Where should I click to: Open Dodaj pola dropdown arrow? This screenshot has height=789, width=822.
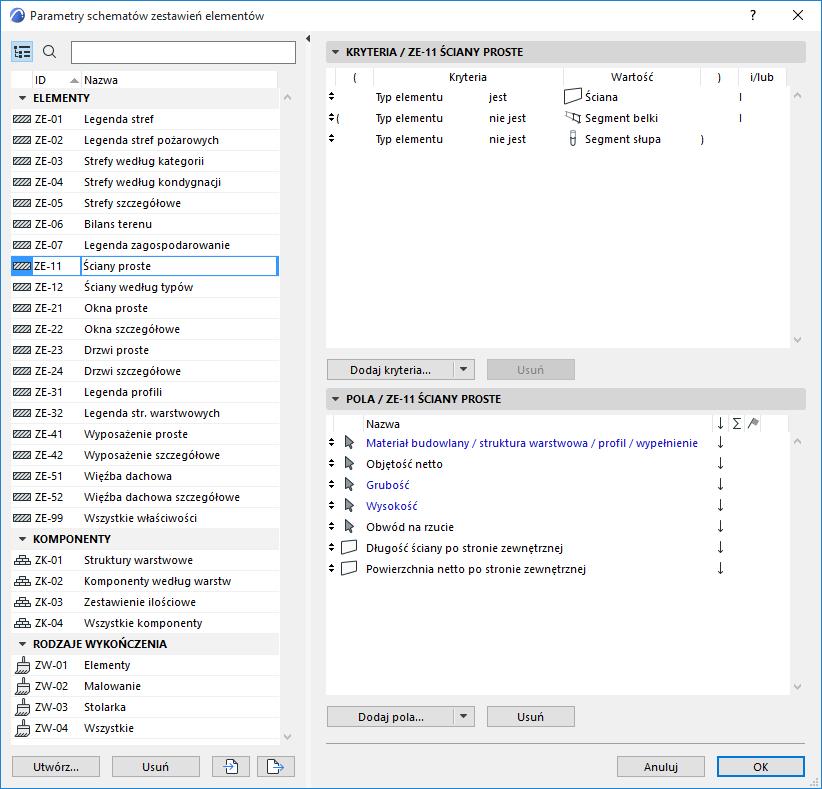[463, 717]
